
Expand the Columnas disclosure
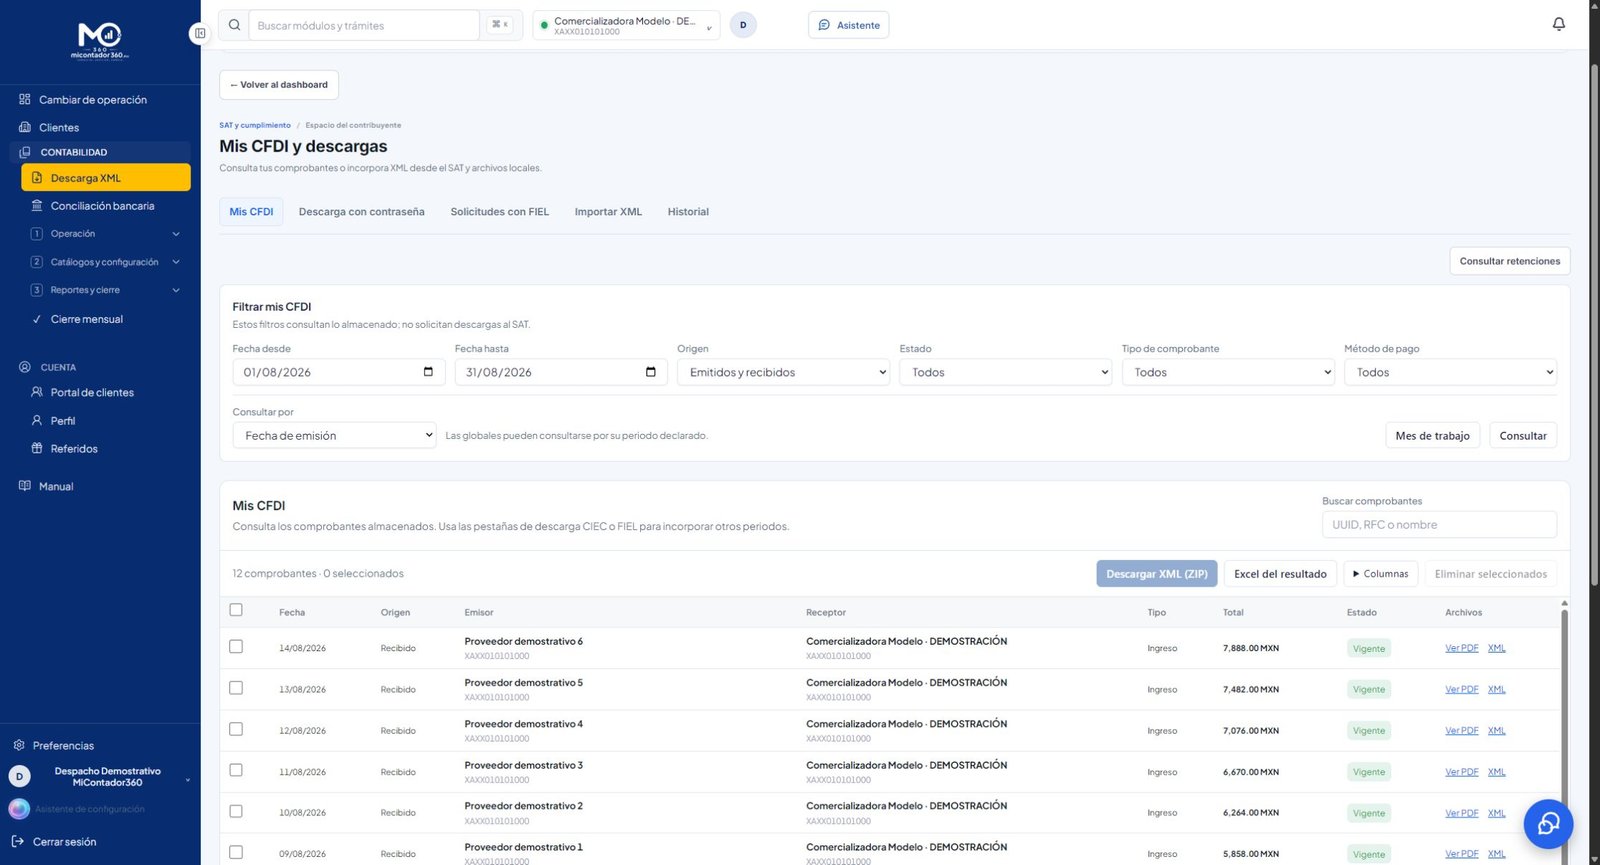[x=1380, y=574]
